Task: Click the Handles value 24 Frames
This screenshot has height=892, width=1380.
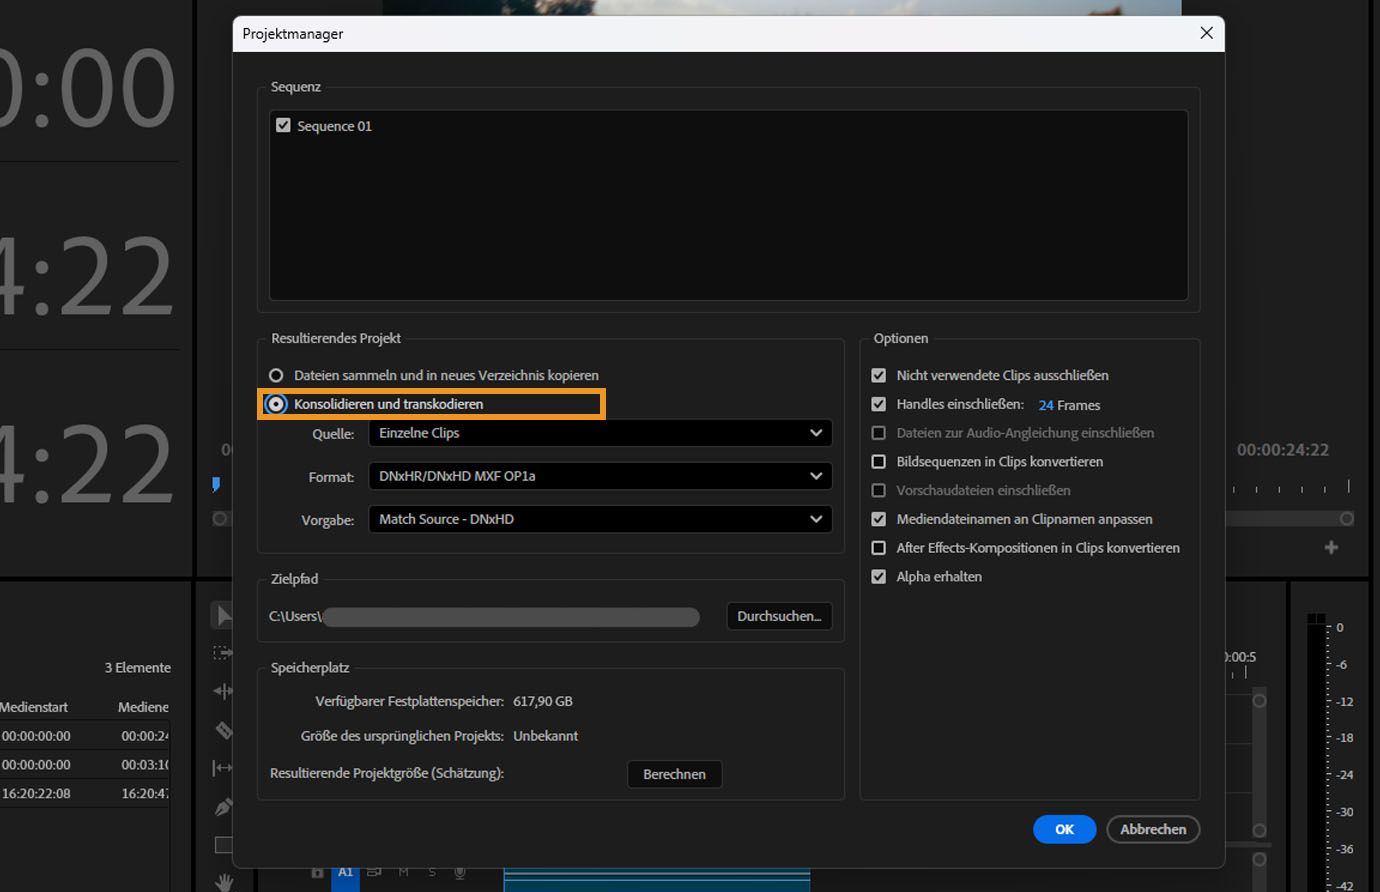Action: click(1046, 405)
